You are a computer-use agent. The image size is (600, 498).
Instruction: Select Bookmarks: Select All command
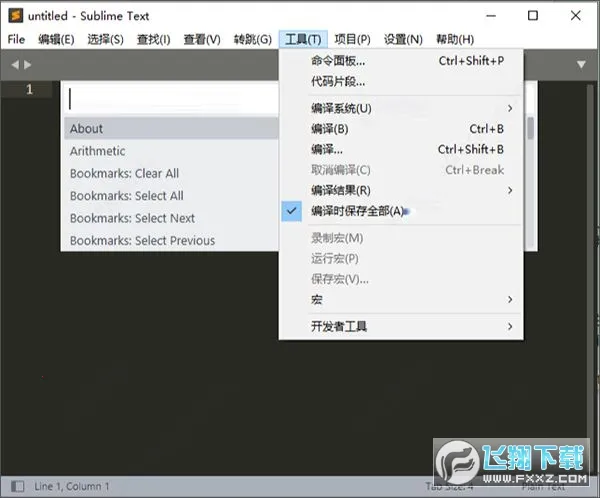(171, 196)
